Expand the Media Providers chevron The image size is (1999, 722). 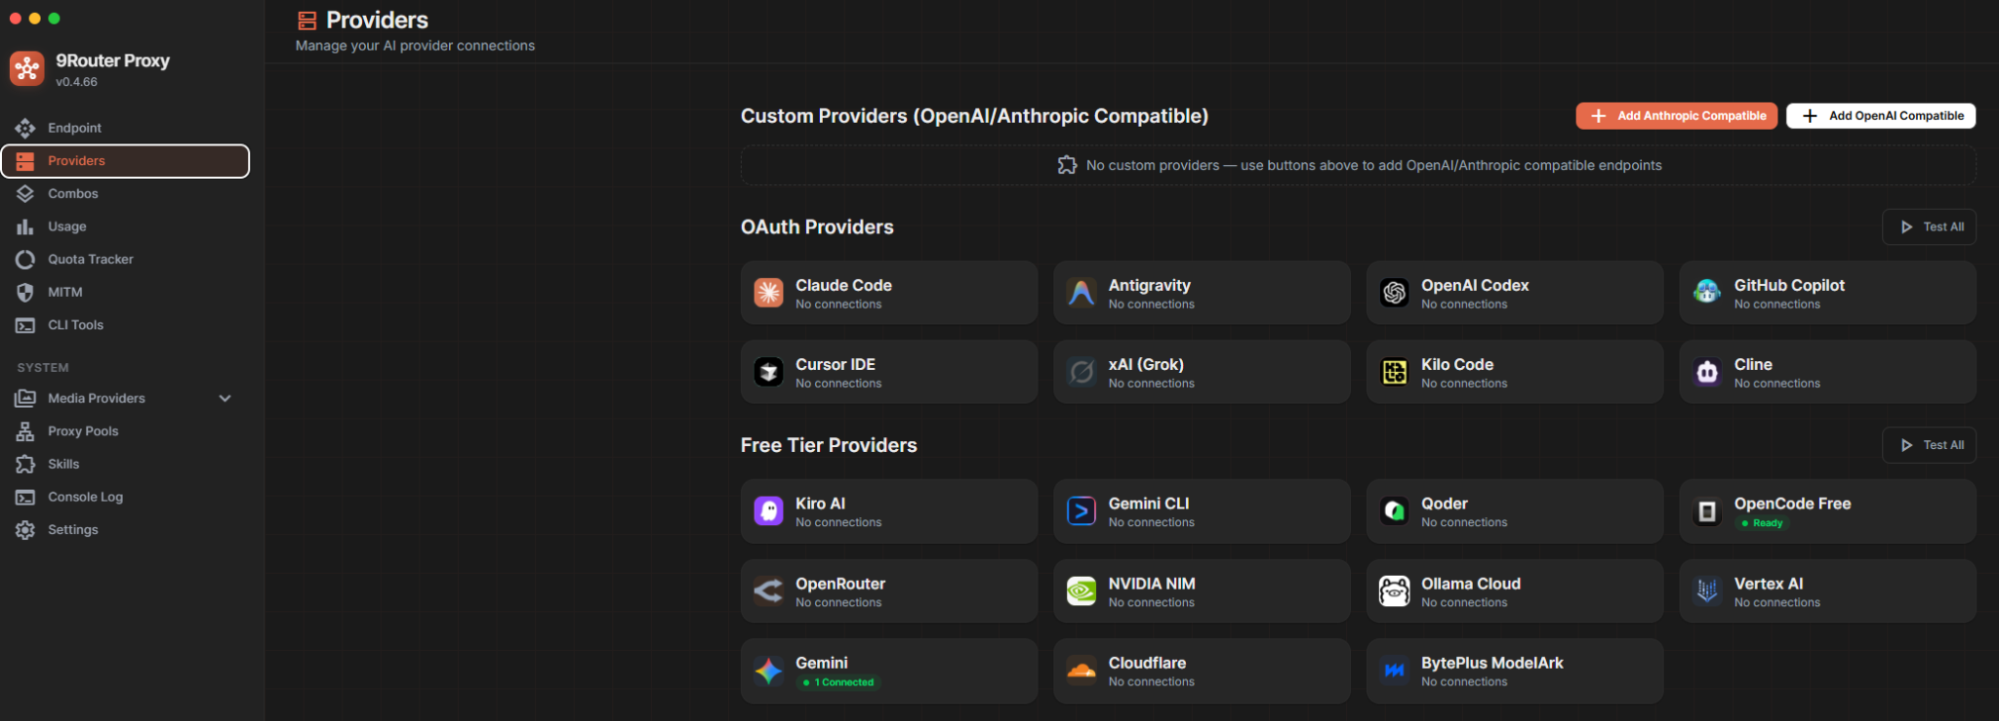pos(225,398)
